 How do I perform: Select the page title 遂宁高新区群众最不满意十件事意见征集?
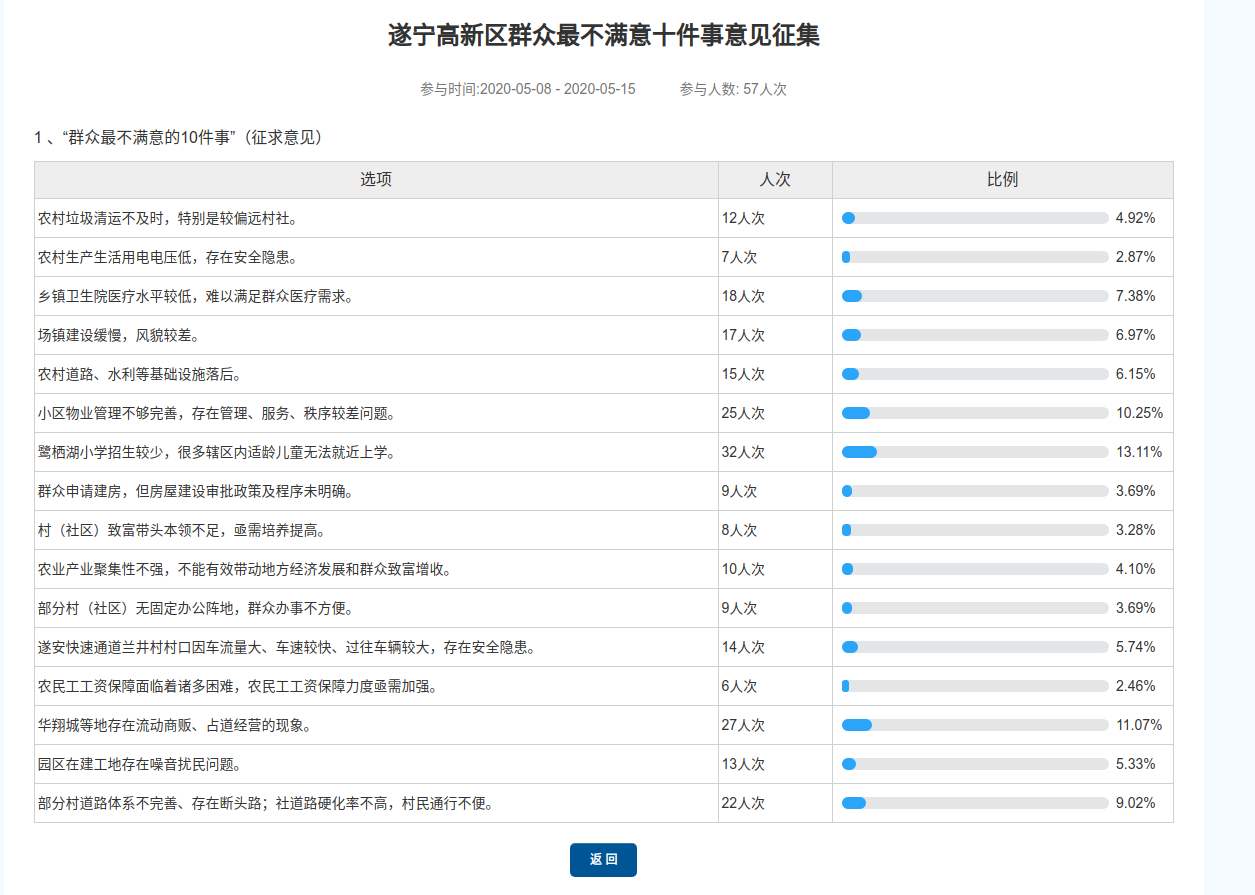click(x=604, y=36)
